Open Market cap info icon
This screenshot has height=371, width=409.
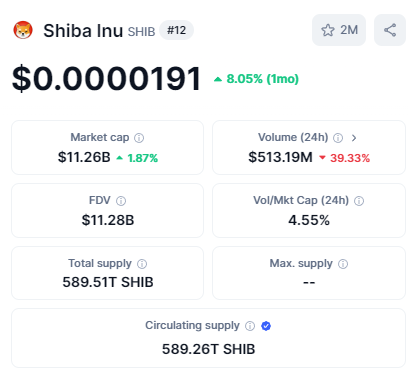pyautogui.click(x=139, y=138)
